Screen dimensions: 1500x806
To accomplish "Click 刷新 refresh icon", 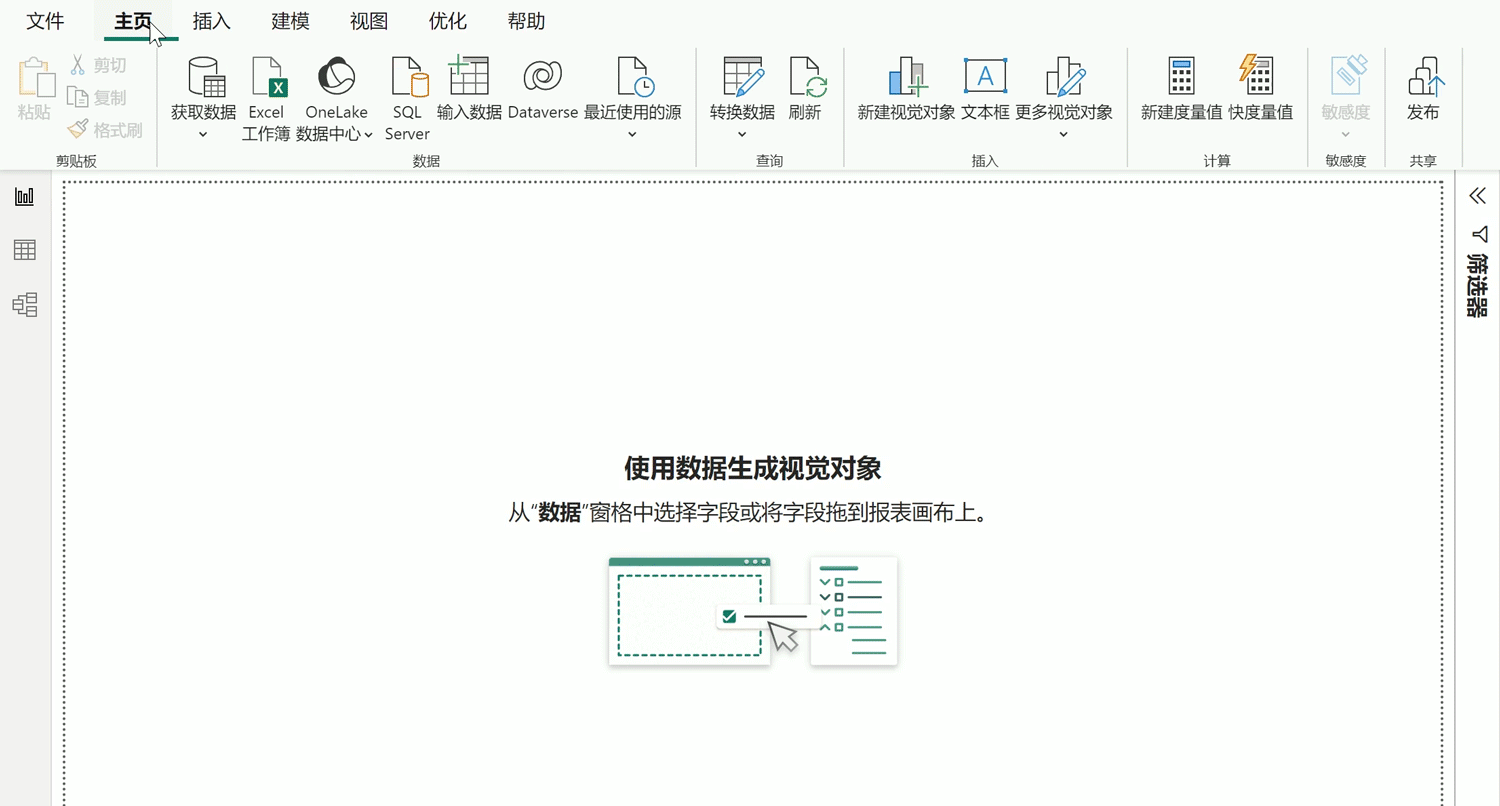I will click(x=805, y=77).
